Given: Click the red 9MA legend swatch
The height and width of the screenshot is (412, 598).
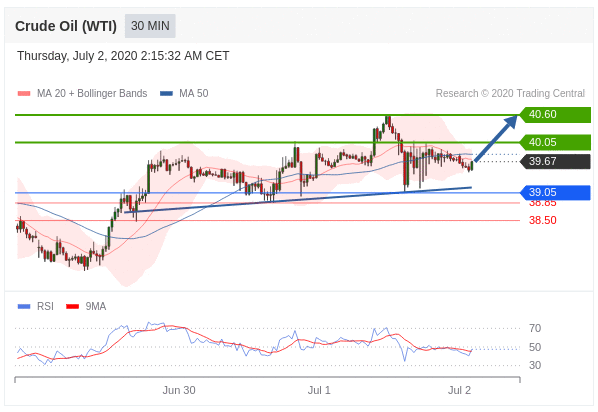Looking at the screenshot, I should [72, 306].
